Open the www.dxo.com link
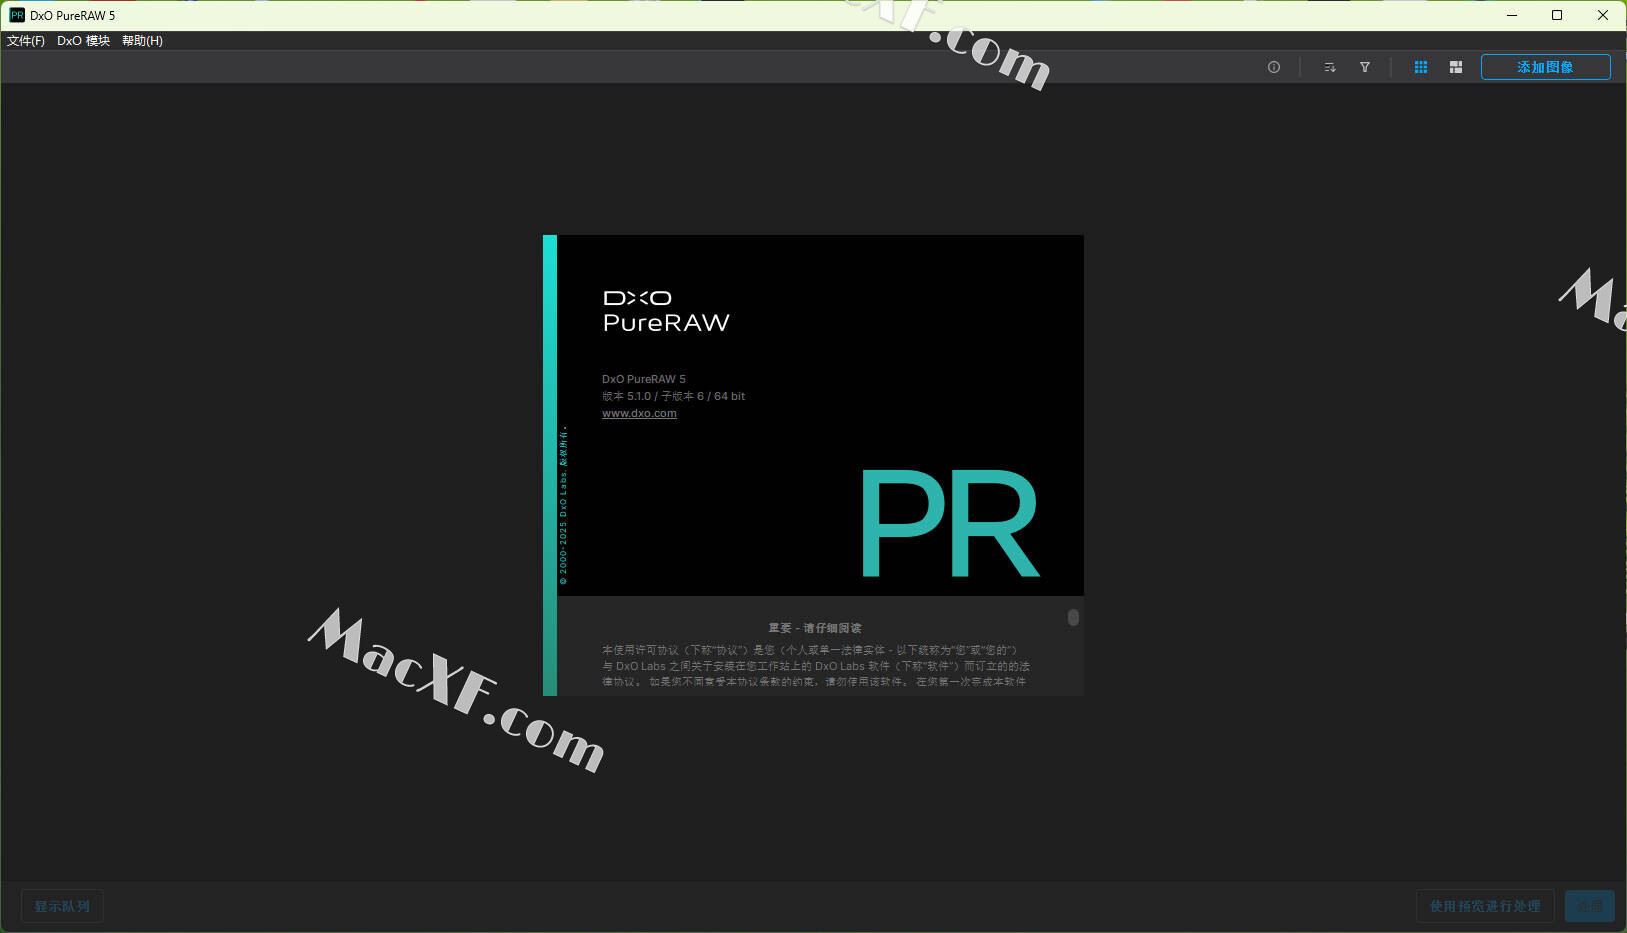 [639, 413]
